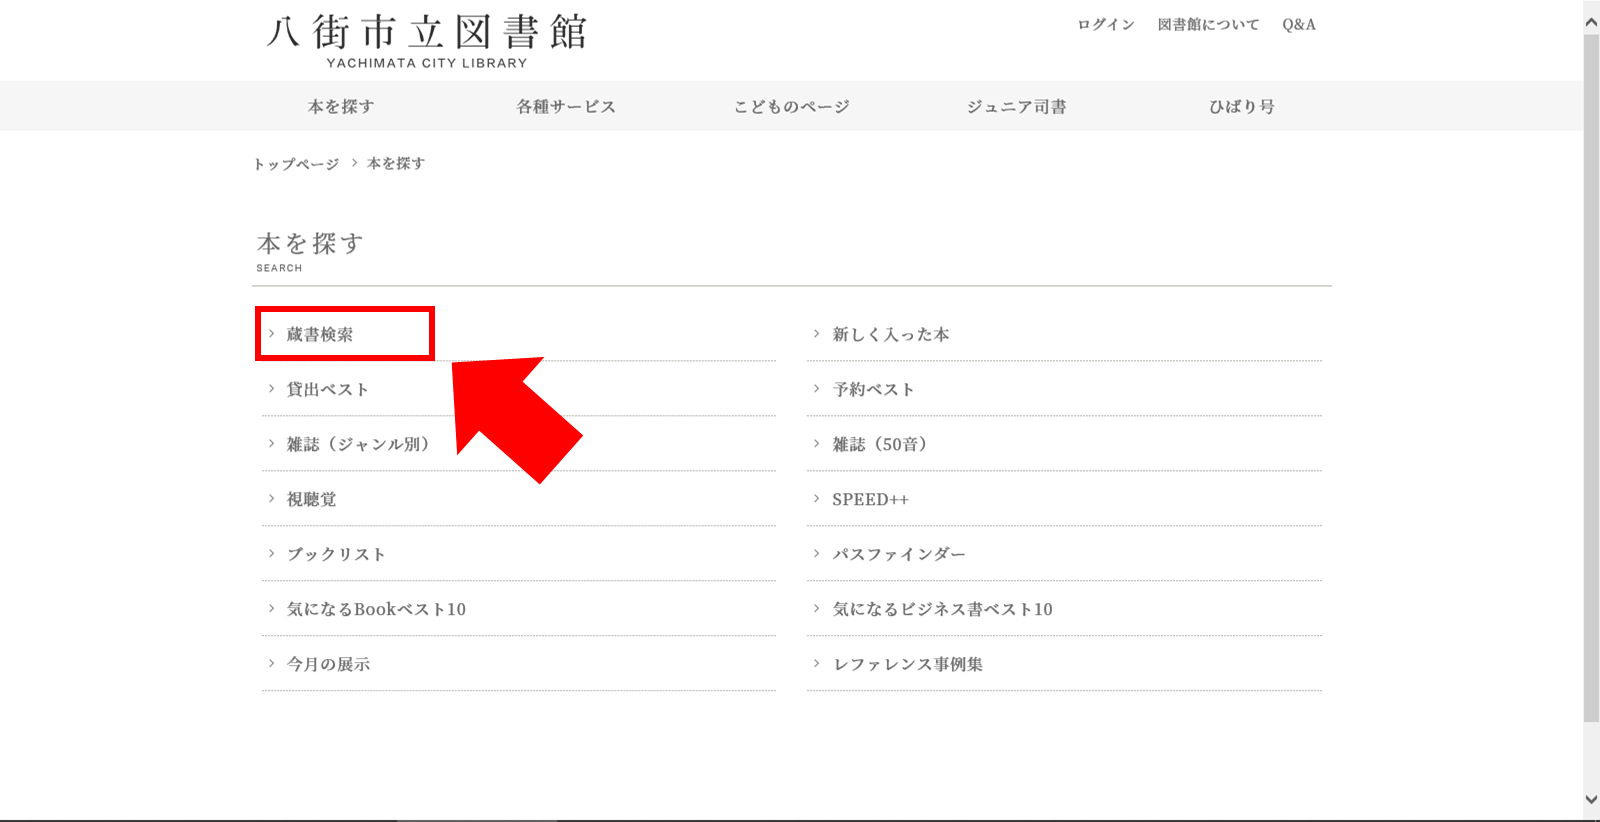Open the 視聴覚 link

point(312,499)
